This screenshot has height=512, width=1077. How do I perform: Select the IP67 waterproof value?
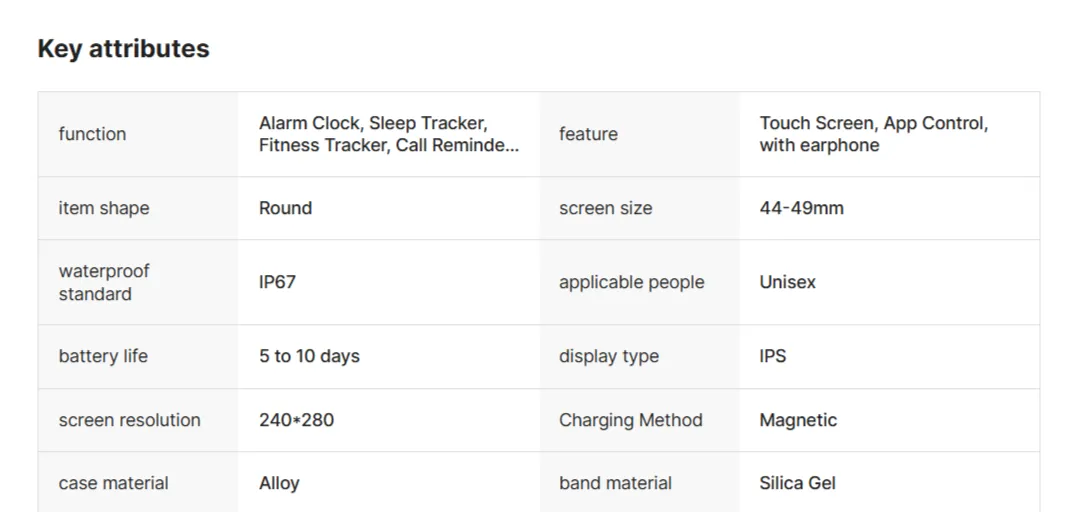(x=277, y=282)
